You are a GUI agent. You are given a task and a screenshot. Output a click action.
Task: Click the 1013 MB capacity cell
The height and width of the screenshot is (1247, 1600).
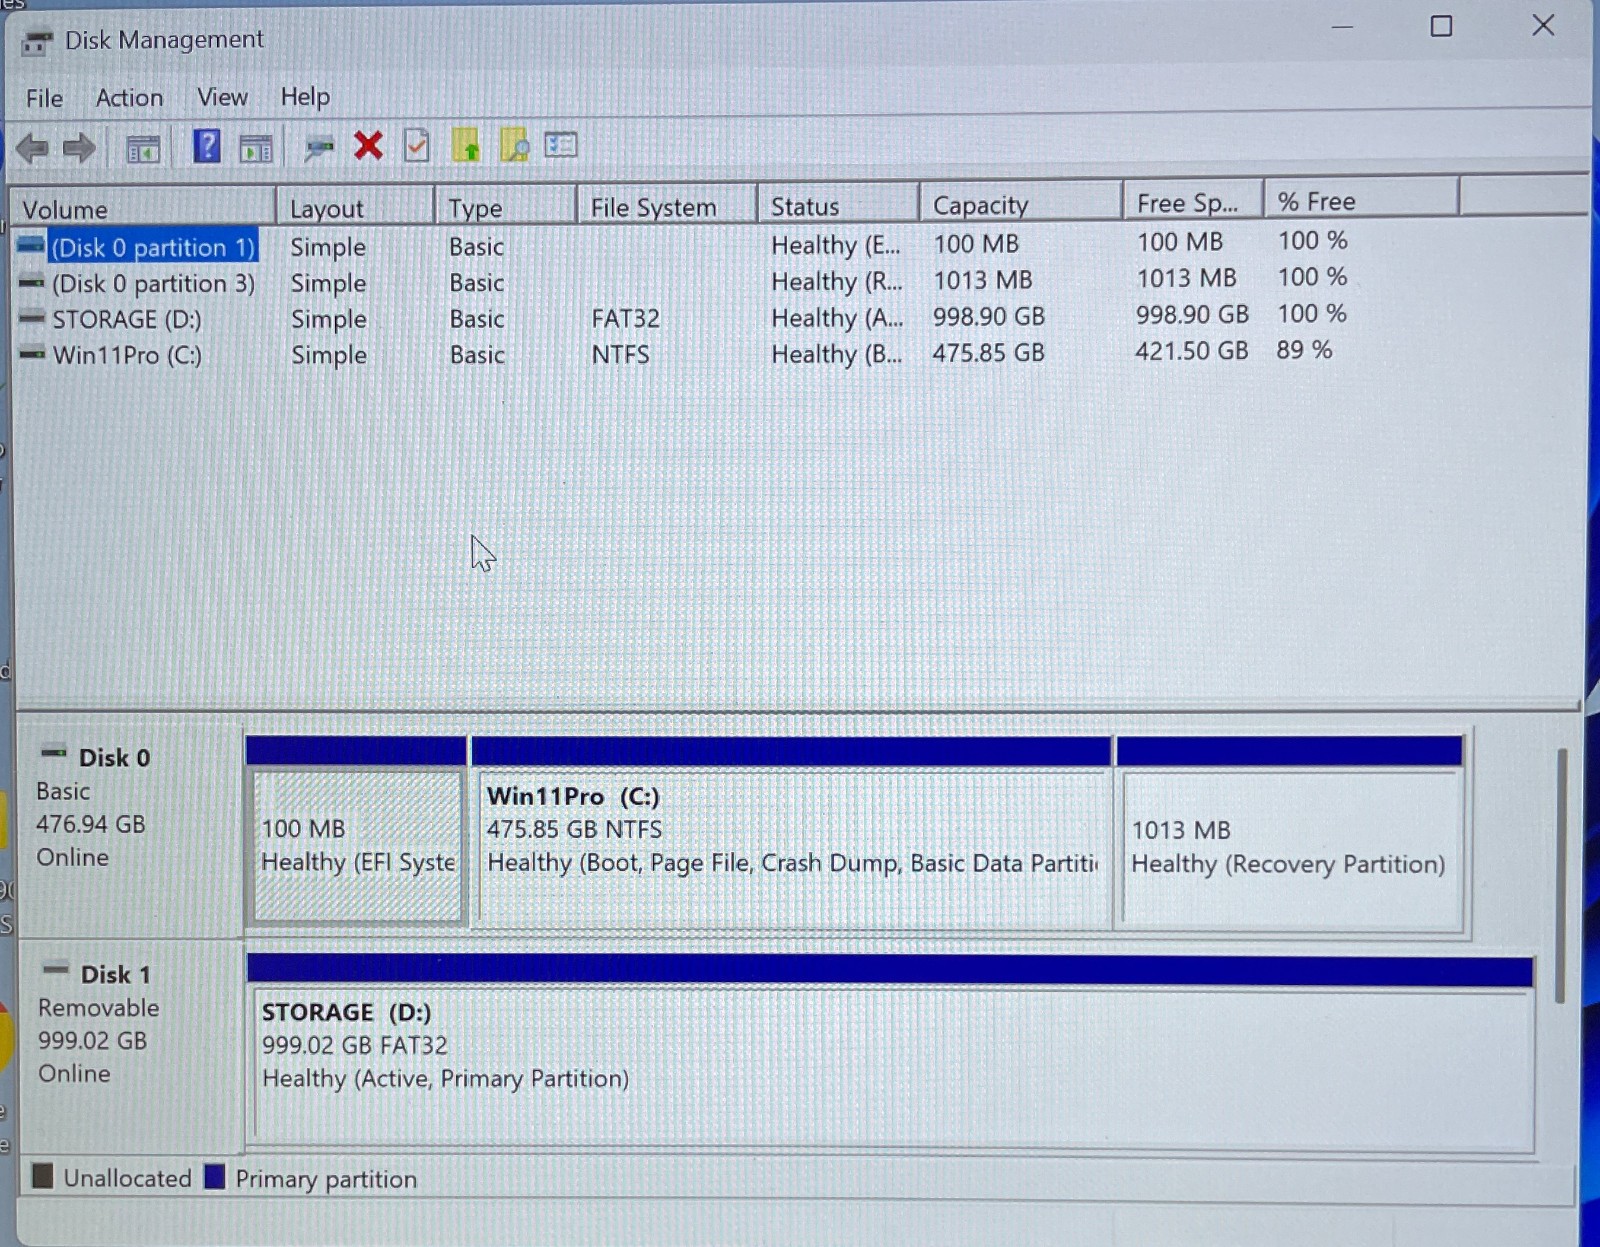(x=982, y=280)
